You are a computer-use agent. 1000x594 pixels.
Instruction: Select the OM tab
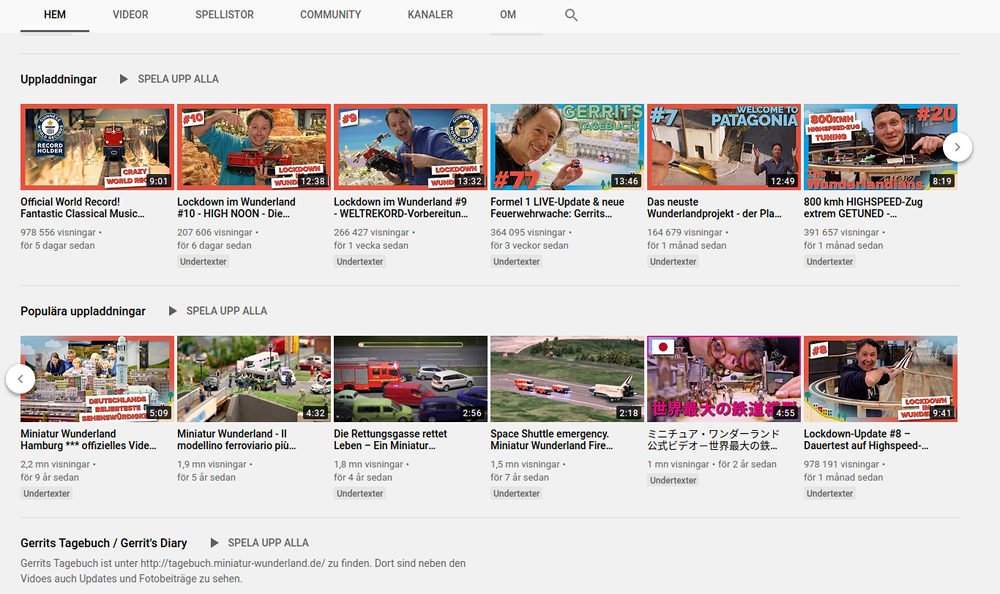coord(508,15)
